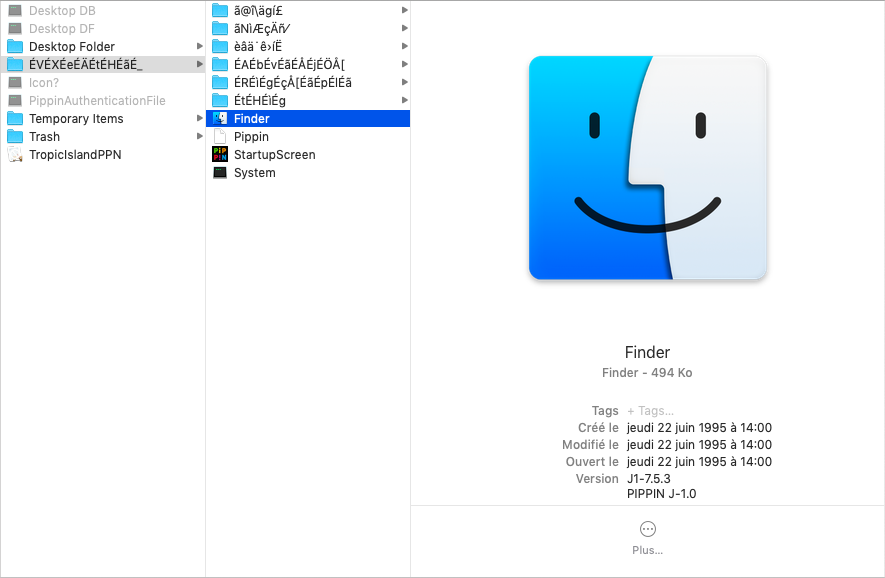Select the Desktop DB name
The height and width of the screenshot is (578, 885).
(62, 10)
